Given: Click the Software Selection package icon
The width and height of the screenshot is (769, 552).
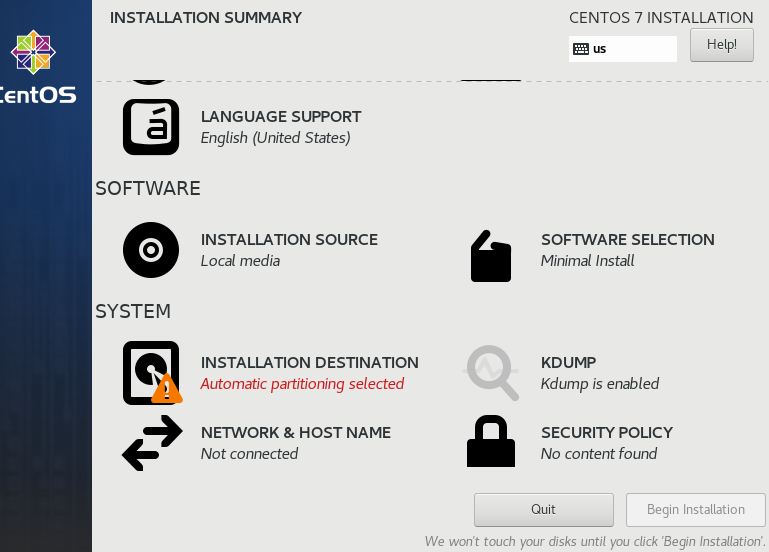Looking at the screenshot, I should point(491,256).
